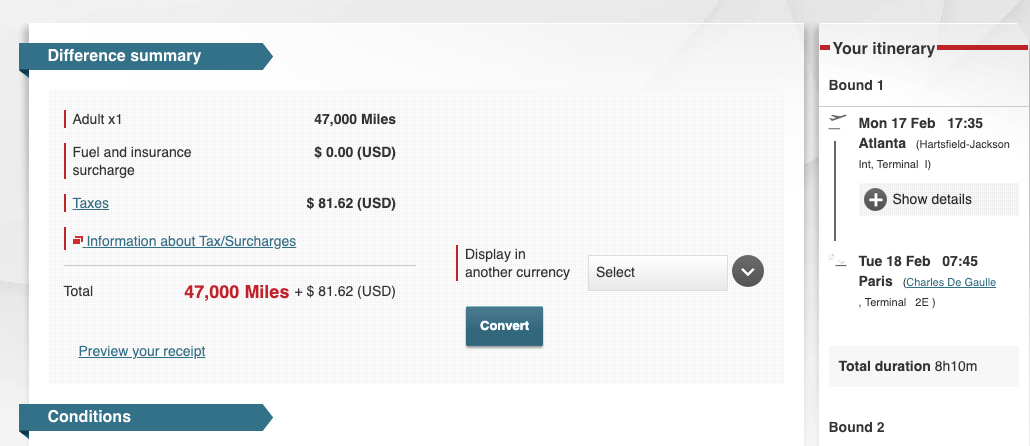The width and height of the screenshot is (1030, 446).
Task: Click the red 47,000 Miles total
Action: click(x=236, y=292)
